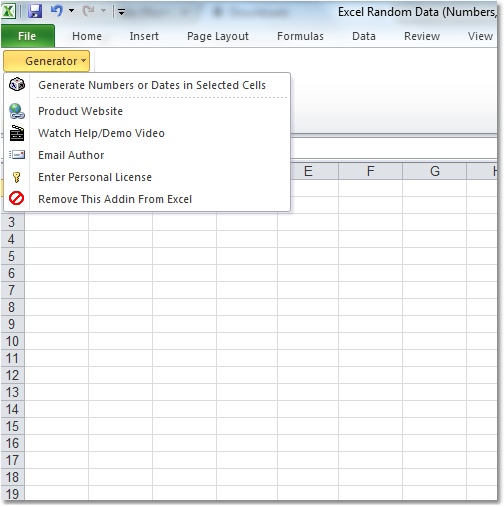Select row 3 header

(x=12, y=222)
